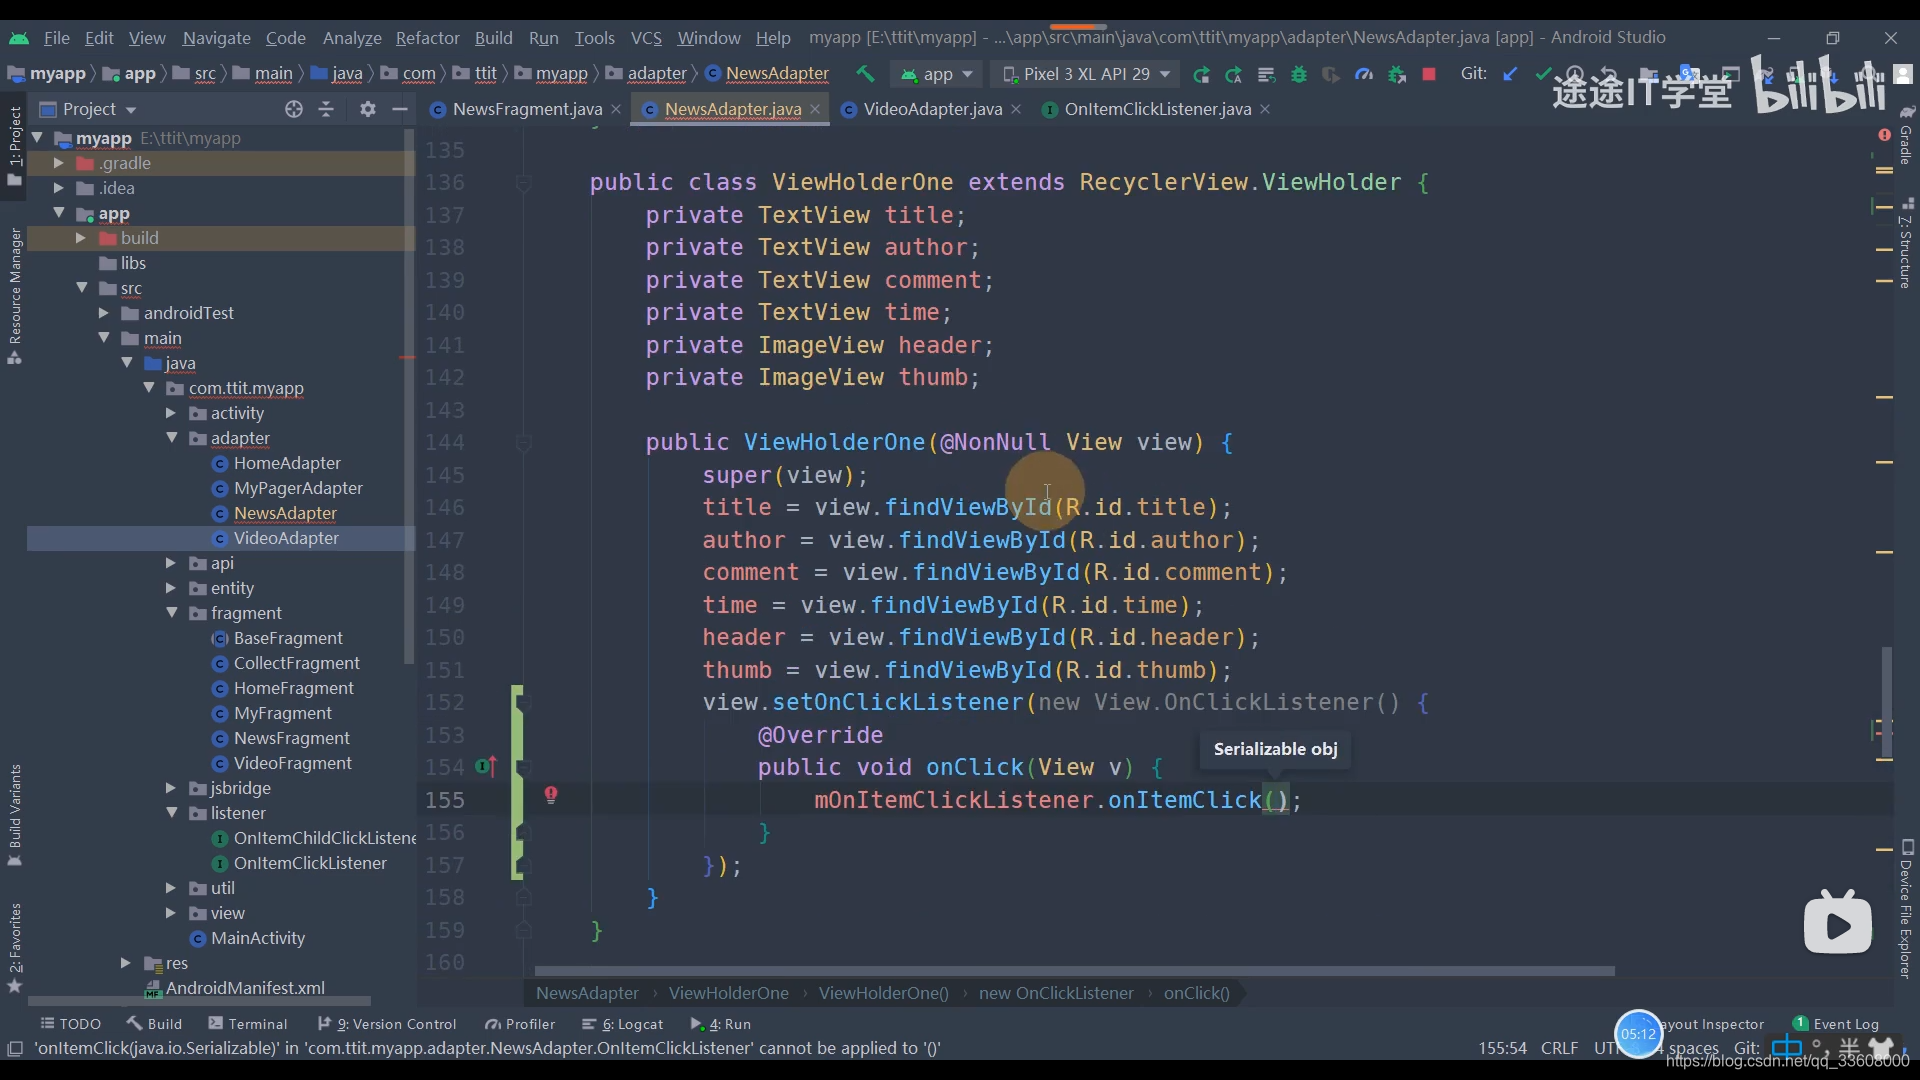Open the TODO tool window

(71, 1024)
